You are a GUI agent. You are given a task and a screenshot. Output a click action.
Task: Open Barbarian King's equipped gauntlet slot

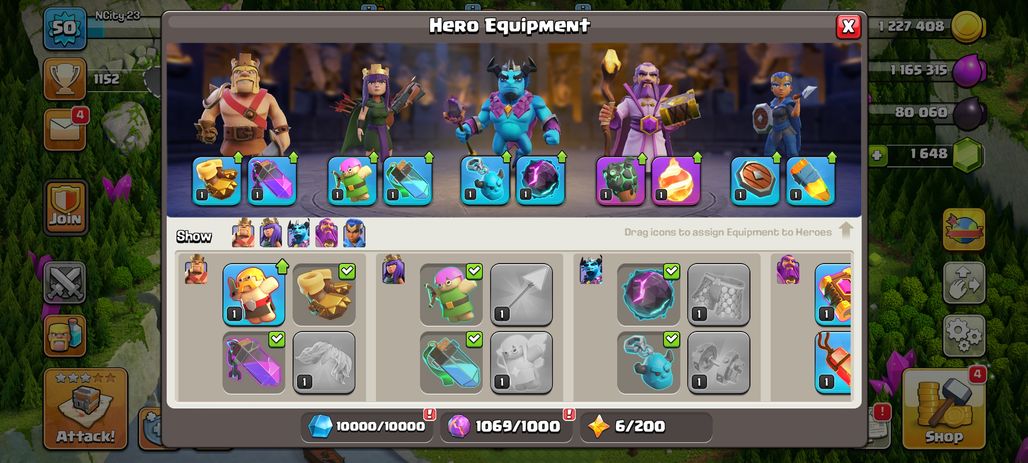pyautogui.click(x=216, y=181)
